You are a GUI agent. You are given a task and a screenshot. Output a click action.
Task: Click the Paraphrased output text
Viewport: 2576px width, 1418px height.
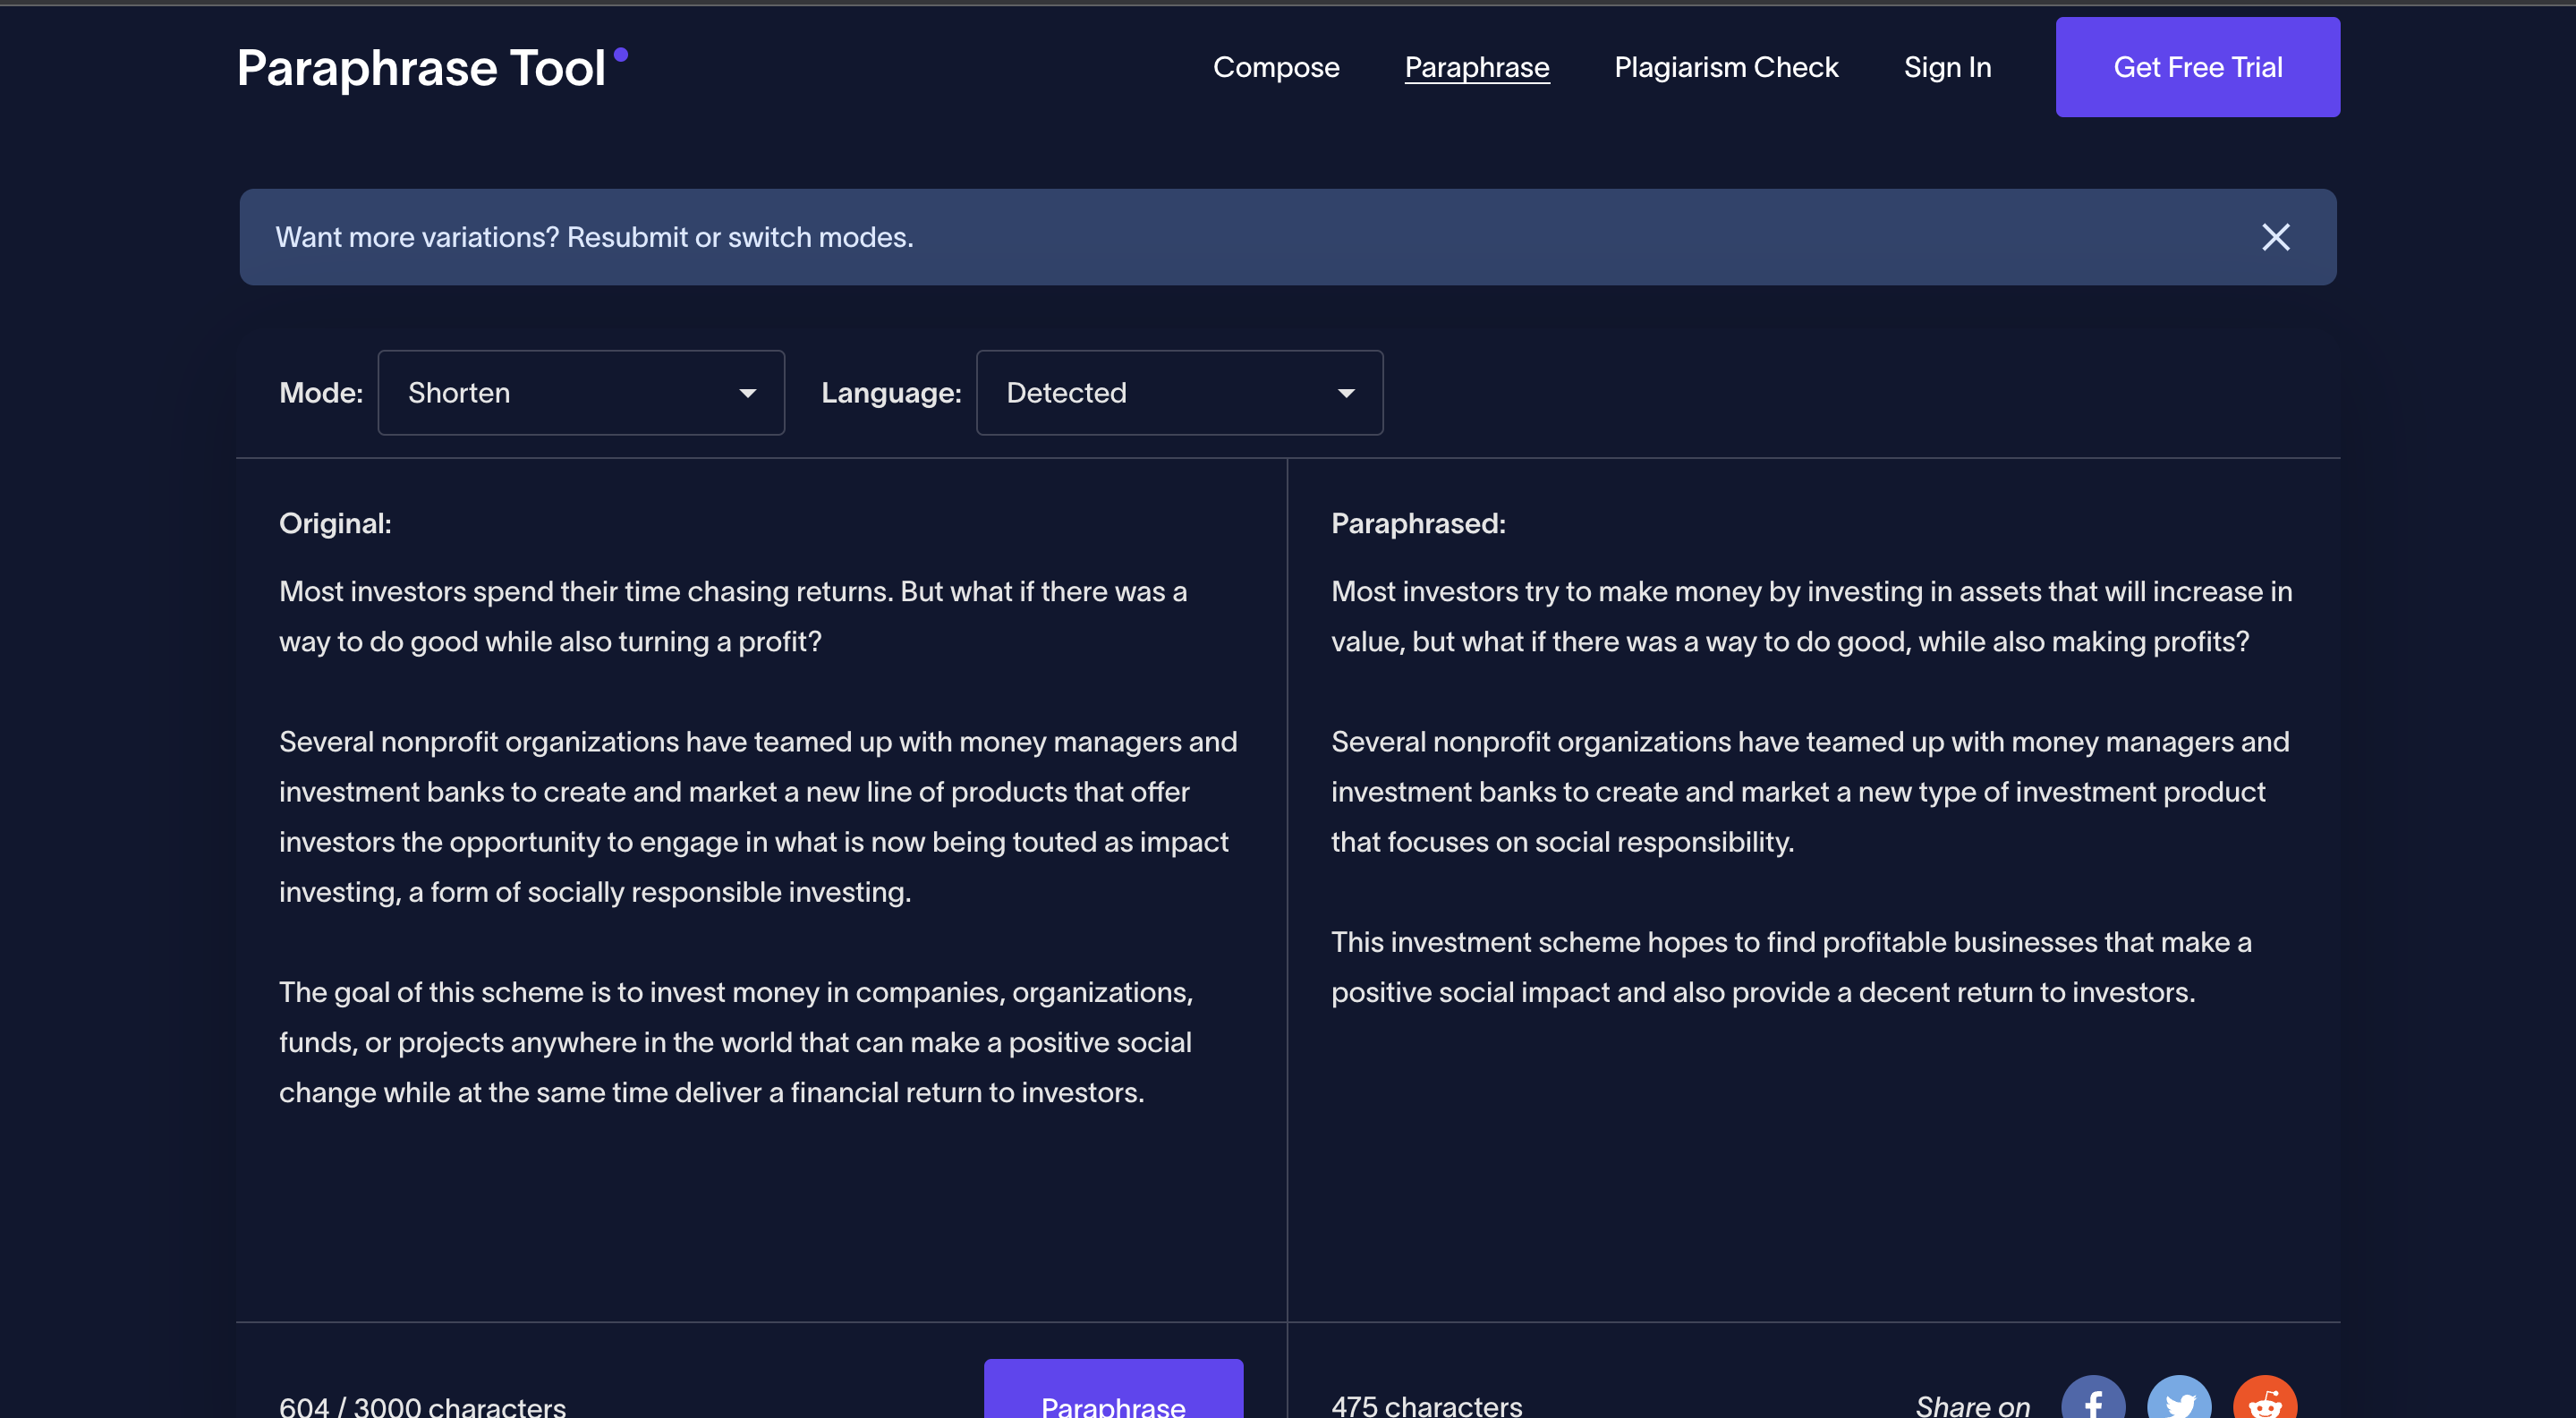(x=1812, y=791)
